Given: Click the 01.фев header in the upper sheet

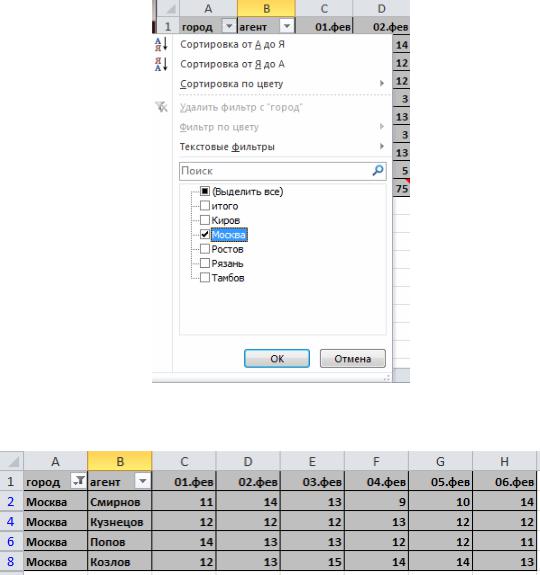Looking at the screenshot, I should pos(324,26).
